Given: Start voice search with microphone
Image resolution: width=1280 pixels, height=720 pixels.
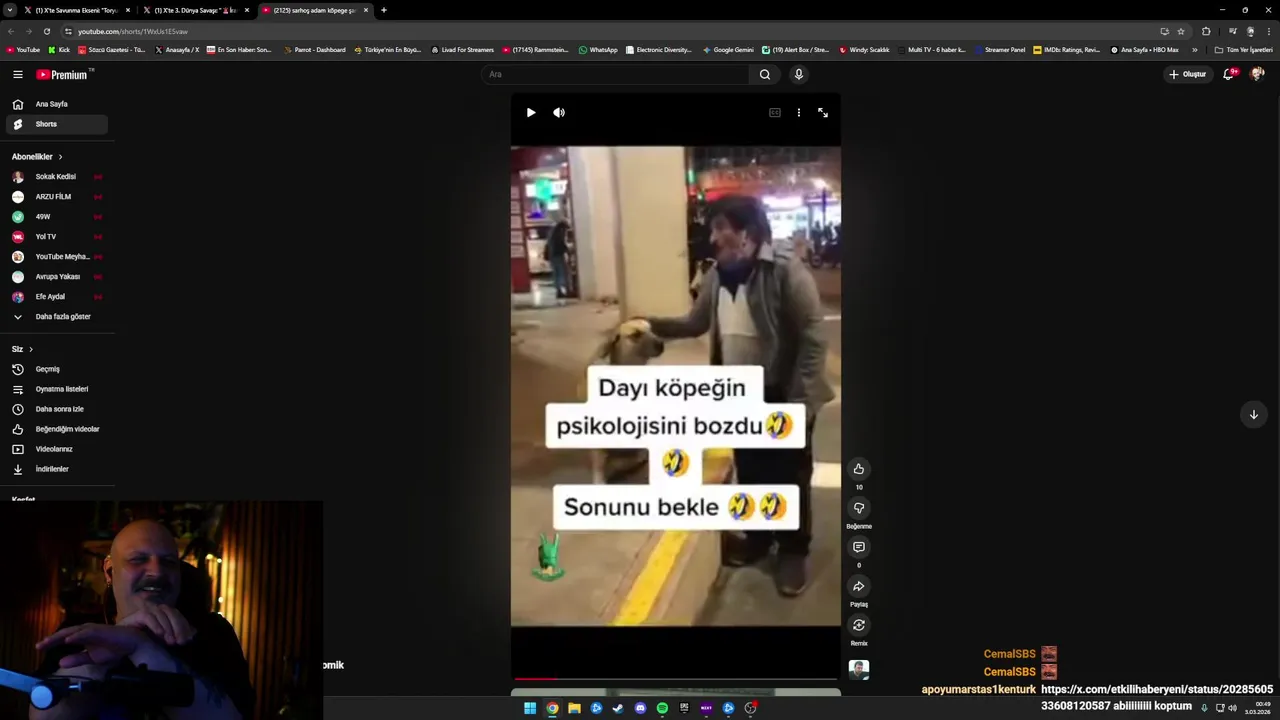Looking at the screenshot, I should pyautogui.click(x=798, y=74).
